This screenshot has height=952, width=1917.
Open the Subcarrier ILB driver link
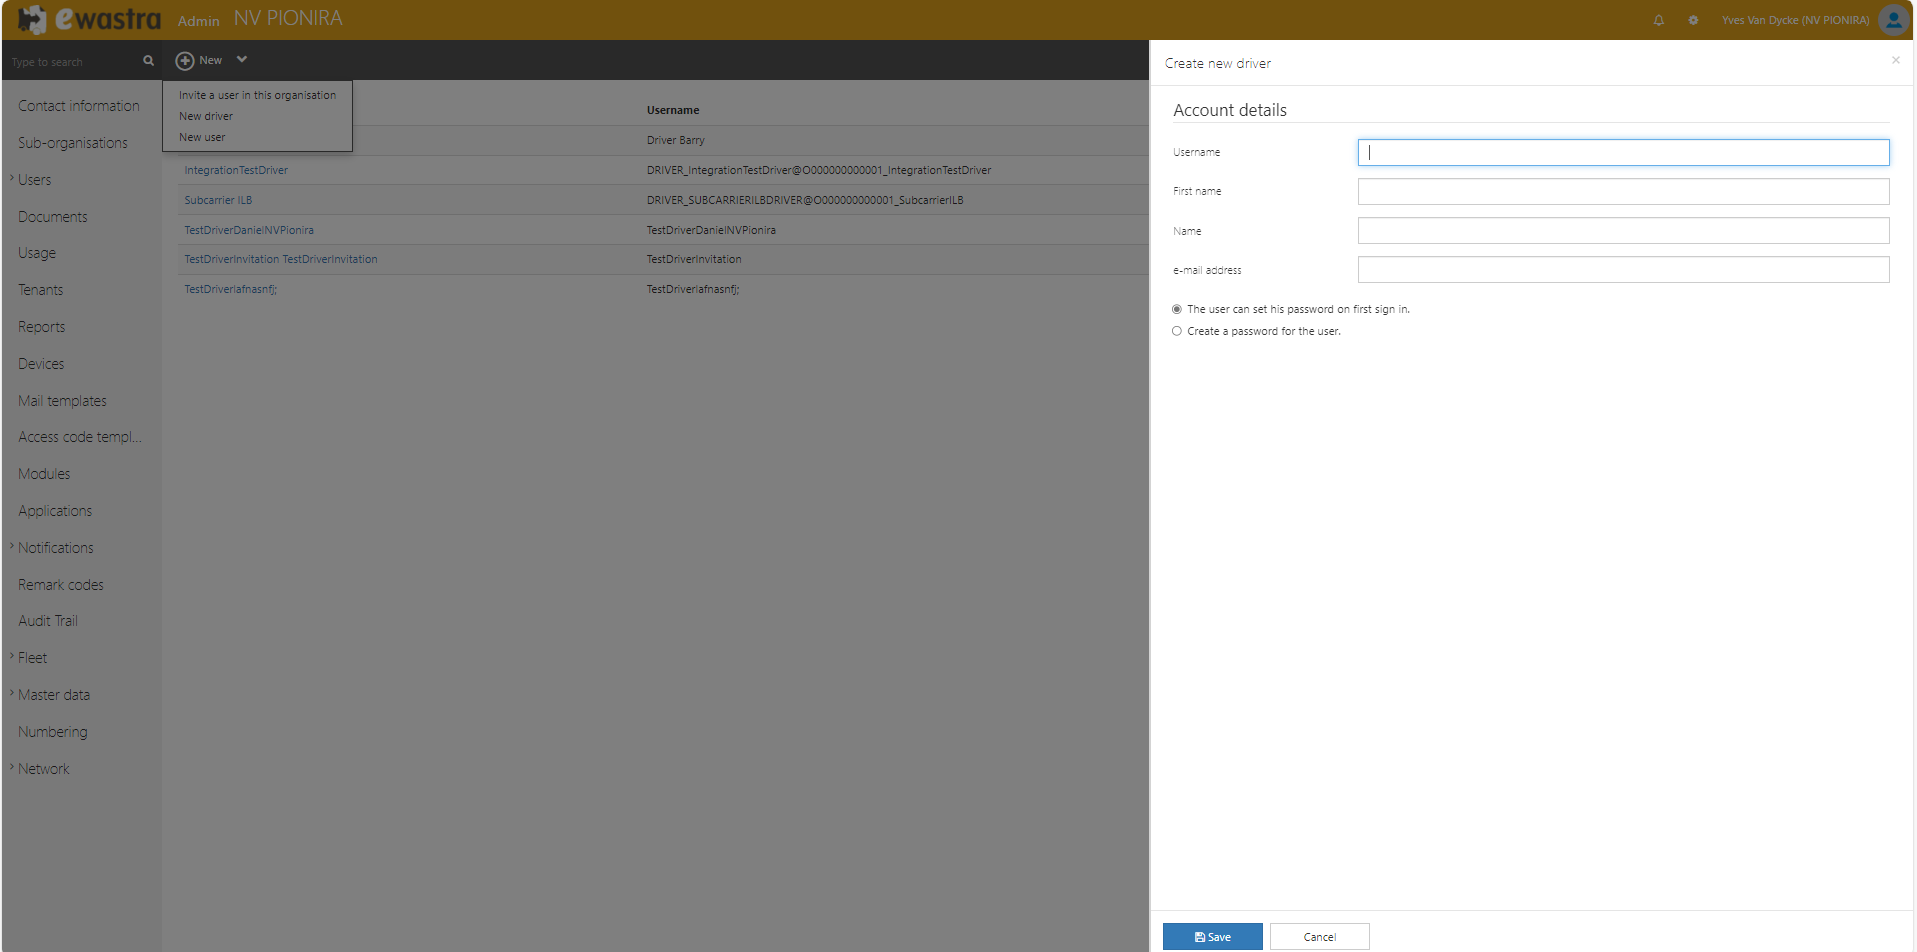coord(218,200)
